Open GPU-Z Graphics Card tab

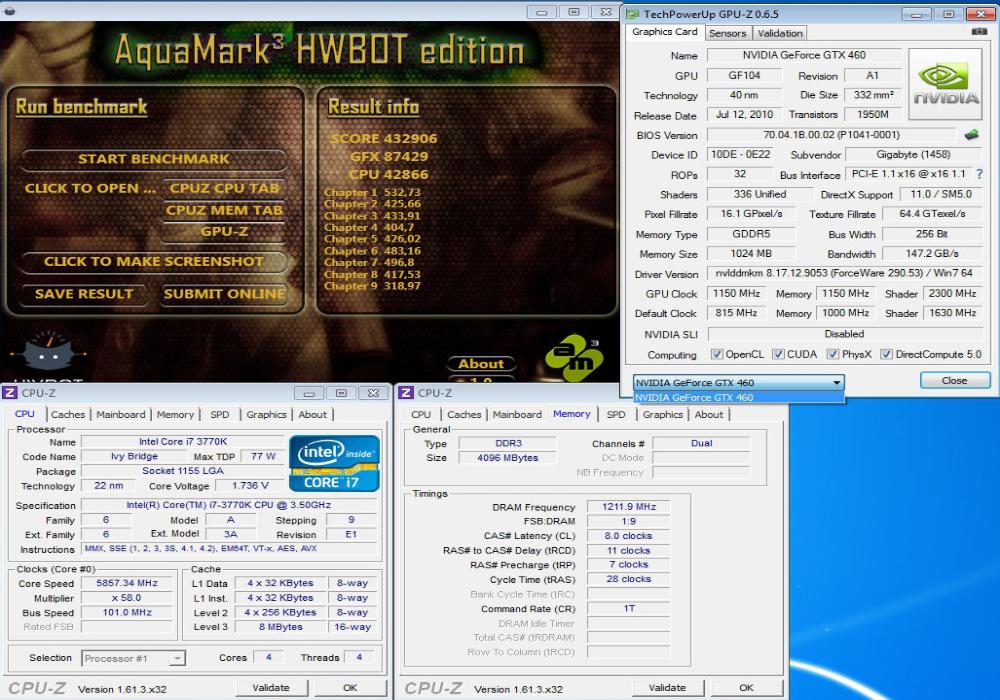click(x=665, y=32)
